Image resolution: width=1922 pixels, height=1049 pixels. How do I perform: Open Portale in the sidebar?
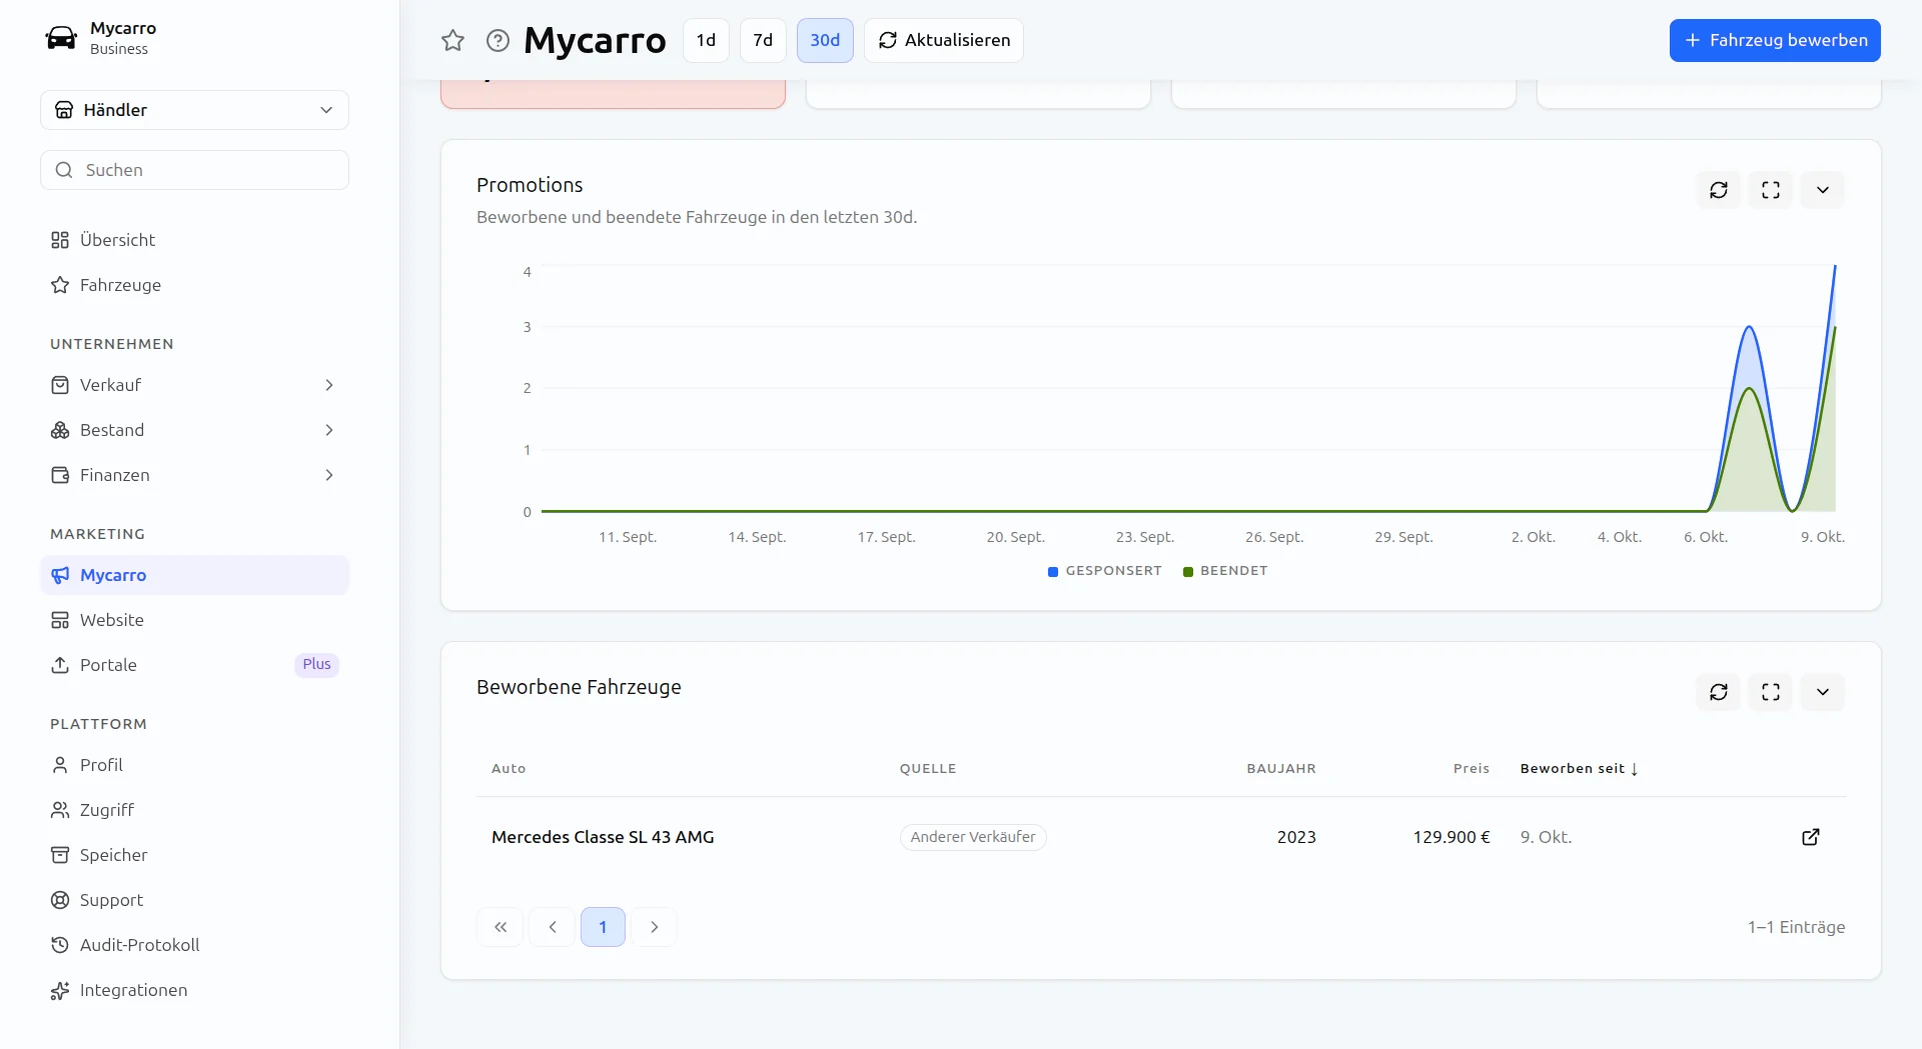tap(194, 665)
